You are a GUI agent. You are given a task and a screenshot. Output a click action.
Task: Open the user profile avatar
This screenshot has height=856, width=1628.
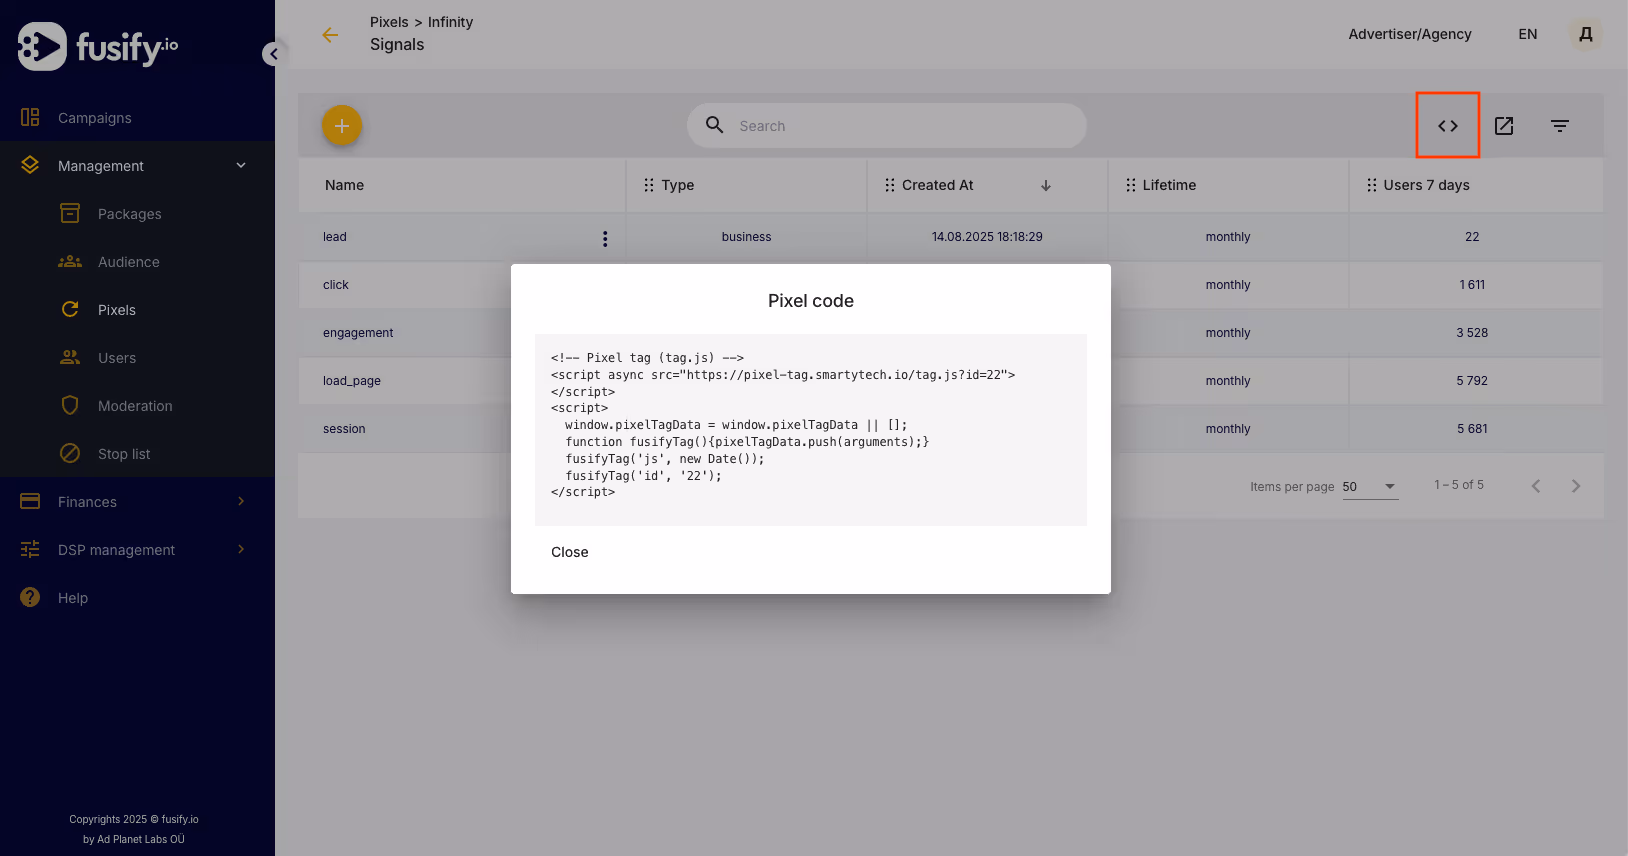click(x=1585, y=34)
